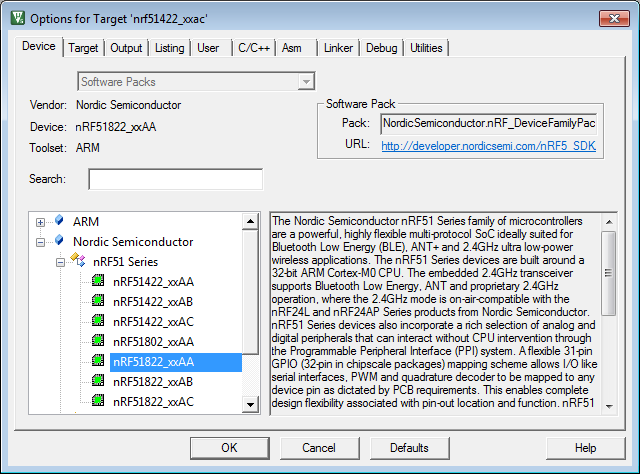This screenshot has height=474, width=640.
Task: Click the chip icon beside nRF51822_xxAA
Action: pos(98,360)
